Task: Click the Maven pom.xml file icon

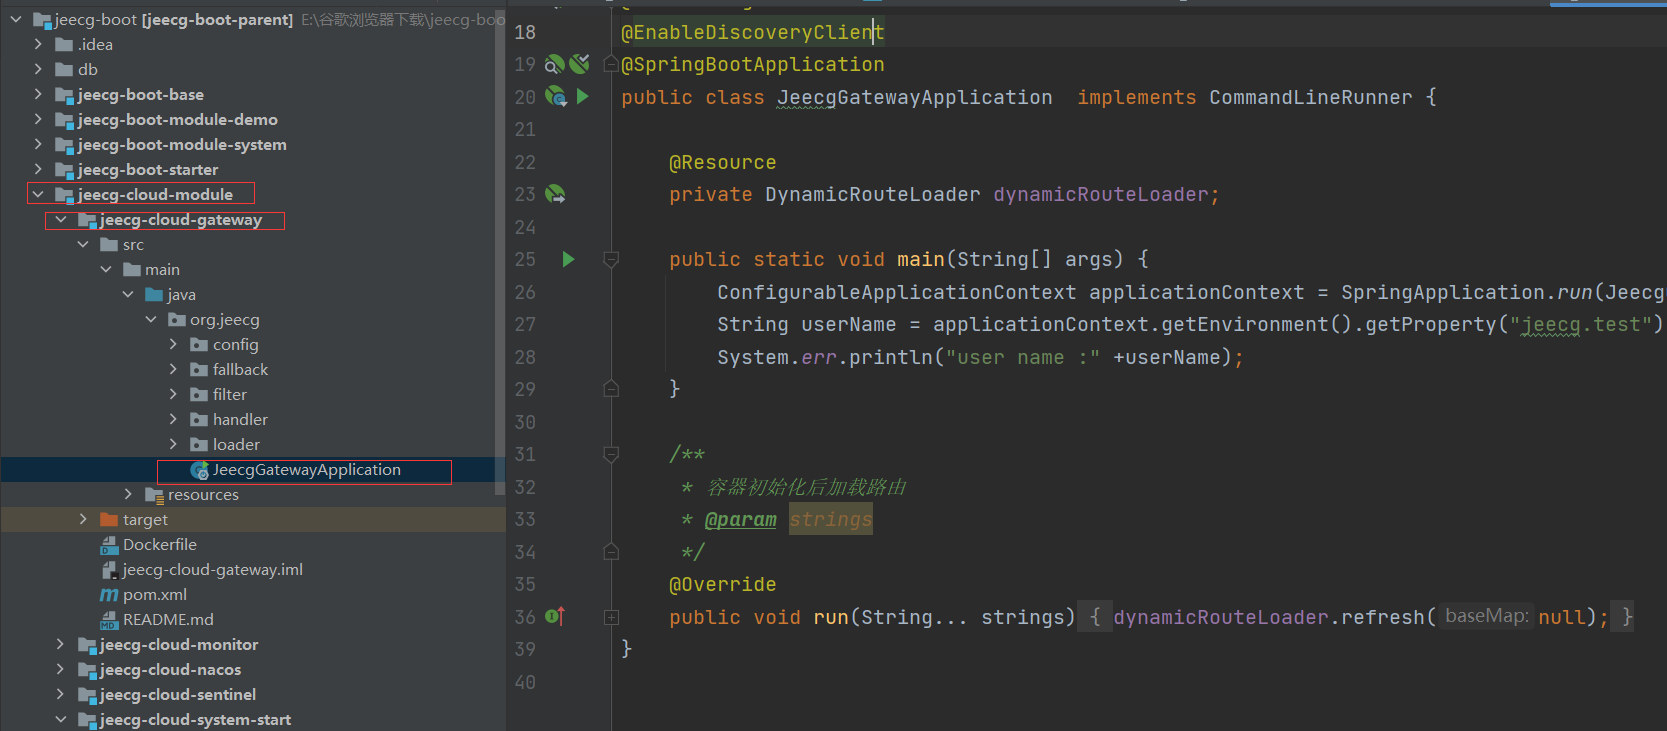Action: pos(109,595)
